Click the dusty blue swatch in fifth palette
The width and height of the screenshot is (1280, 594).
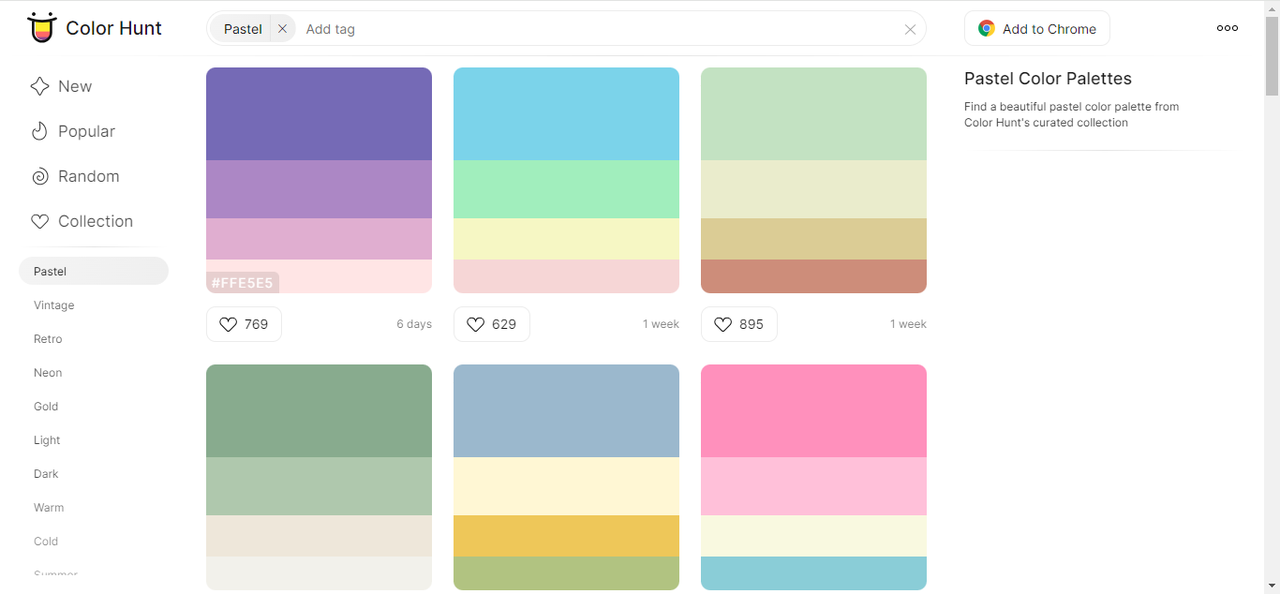pos(566,411)
